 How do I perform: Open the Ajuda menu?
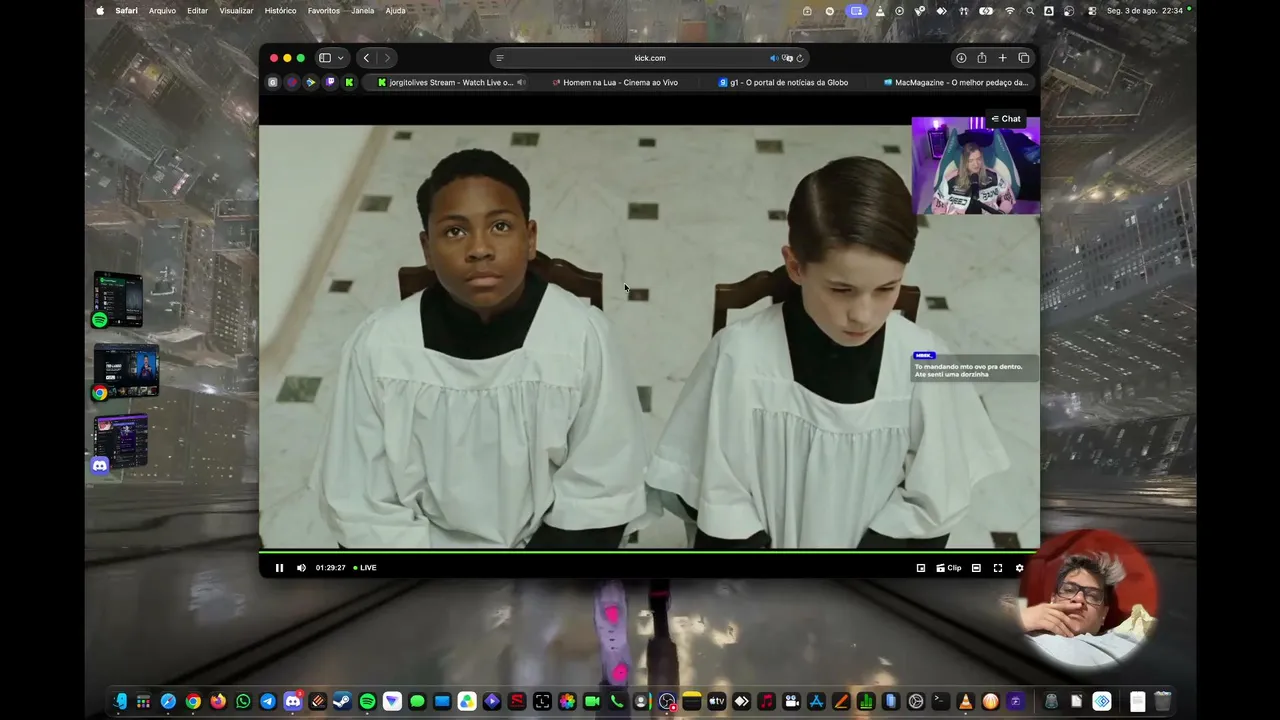(396, 11)
